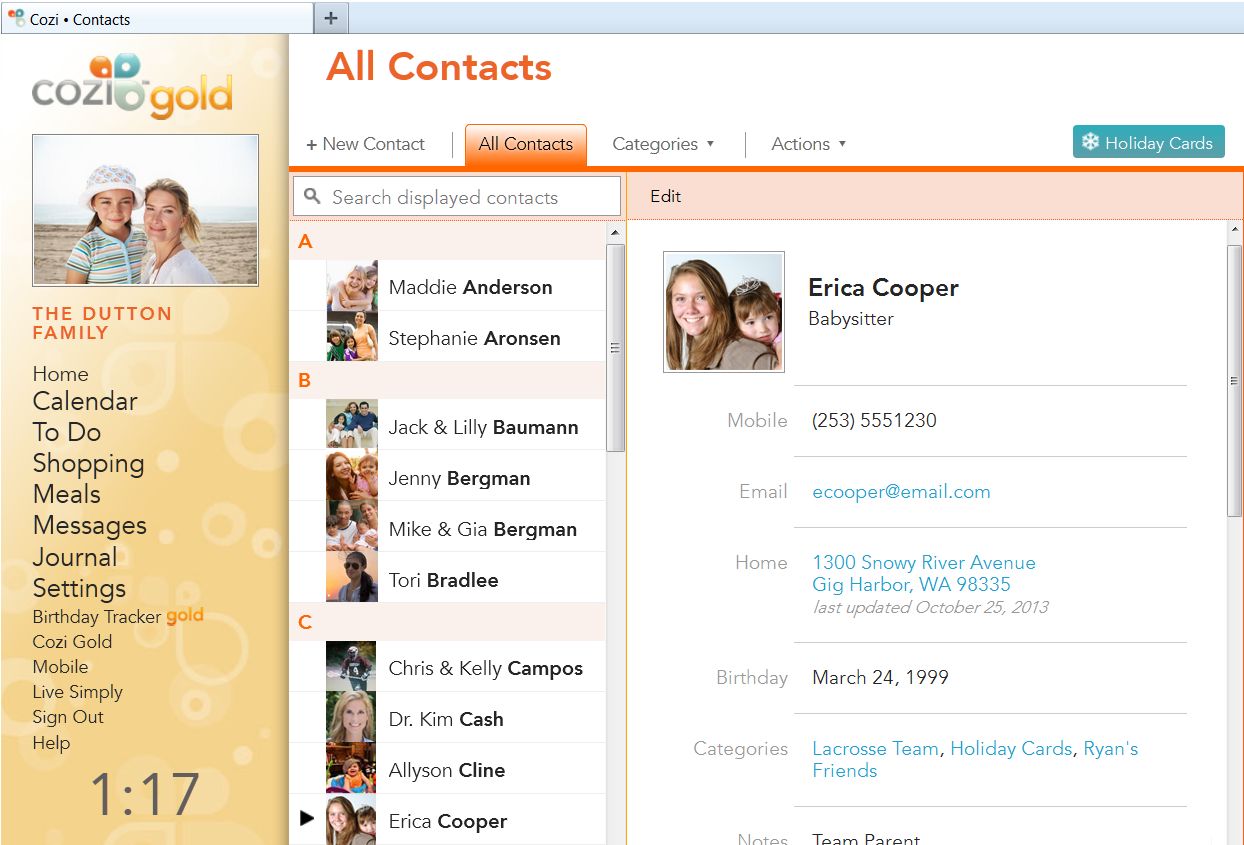Open the Dutton family photo
Screen dimensions: 1244x845
click(145, 210)
